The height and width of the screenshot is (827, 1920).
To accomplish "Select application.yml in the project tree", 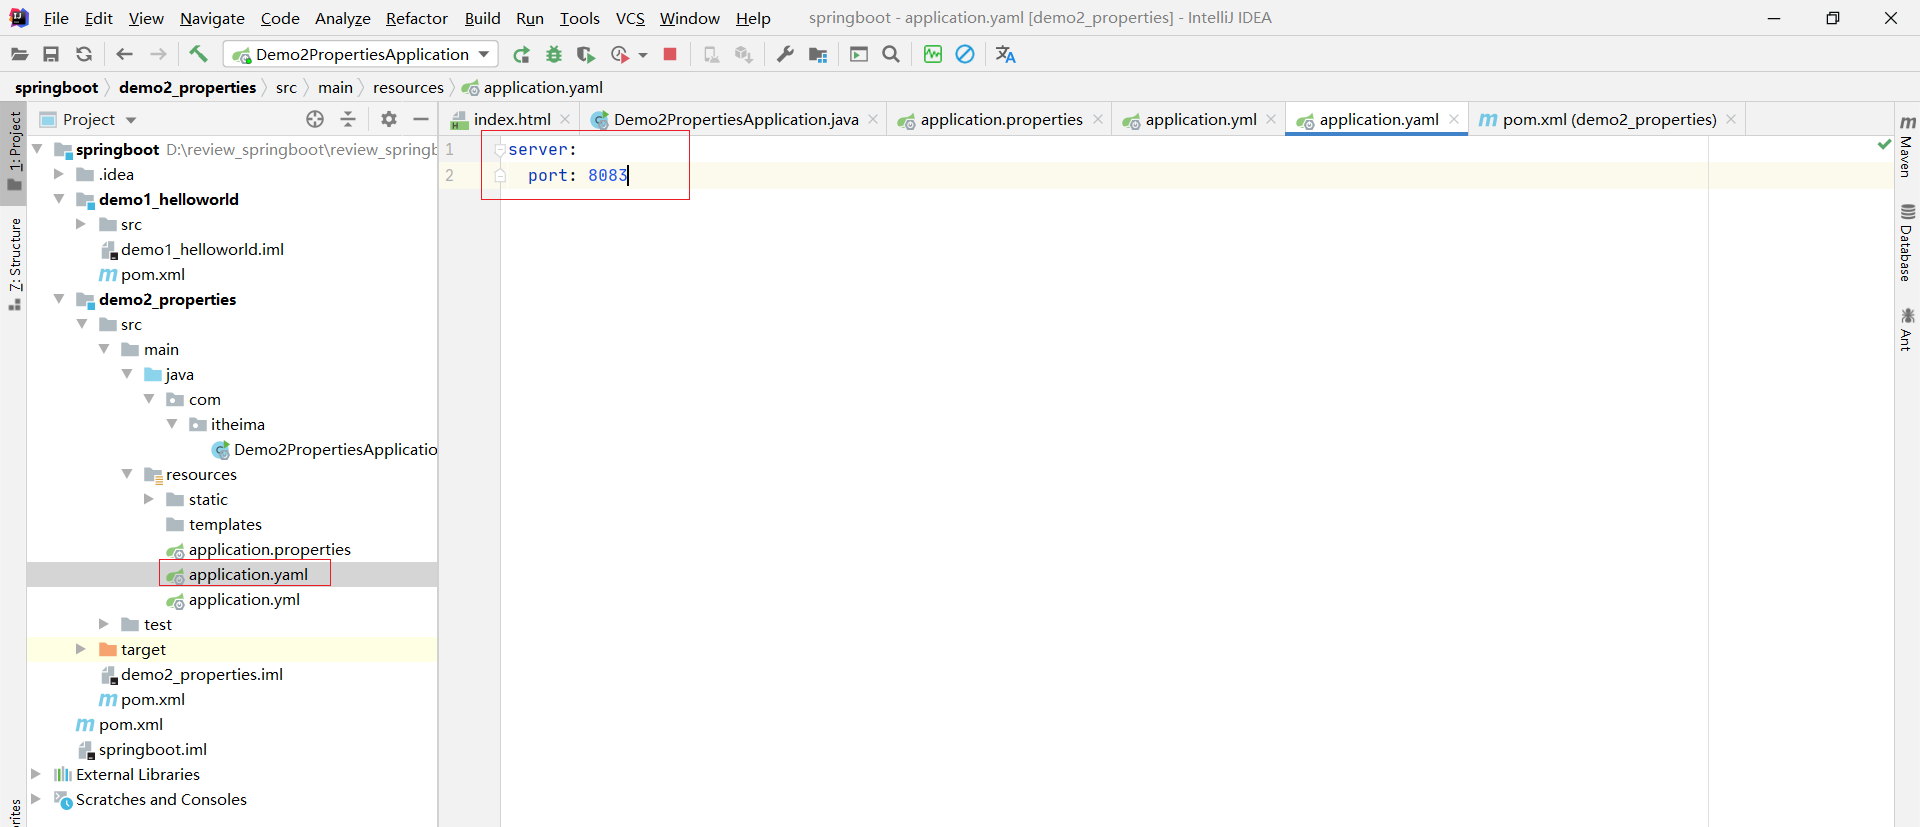I will tap(244, 599).
